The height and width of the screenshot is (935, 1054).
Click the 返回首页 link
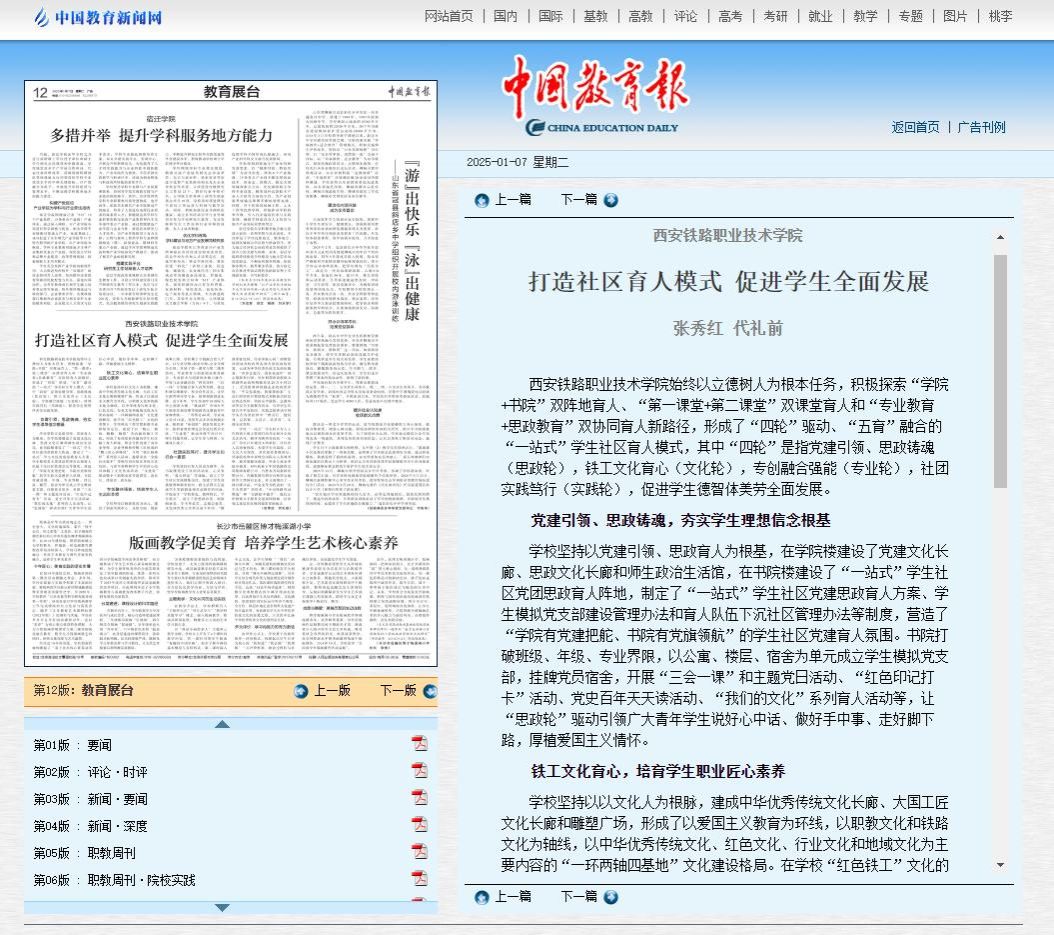click(915, 127)
